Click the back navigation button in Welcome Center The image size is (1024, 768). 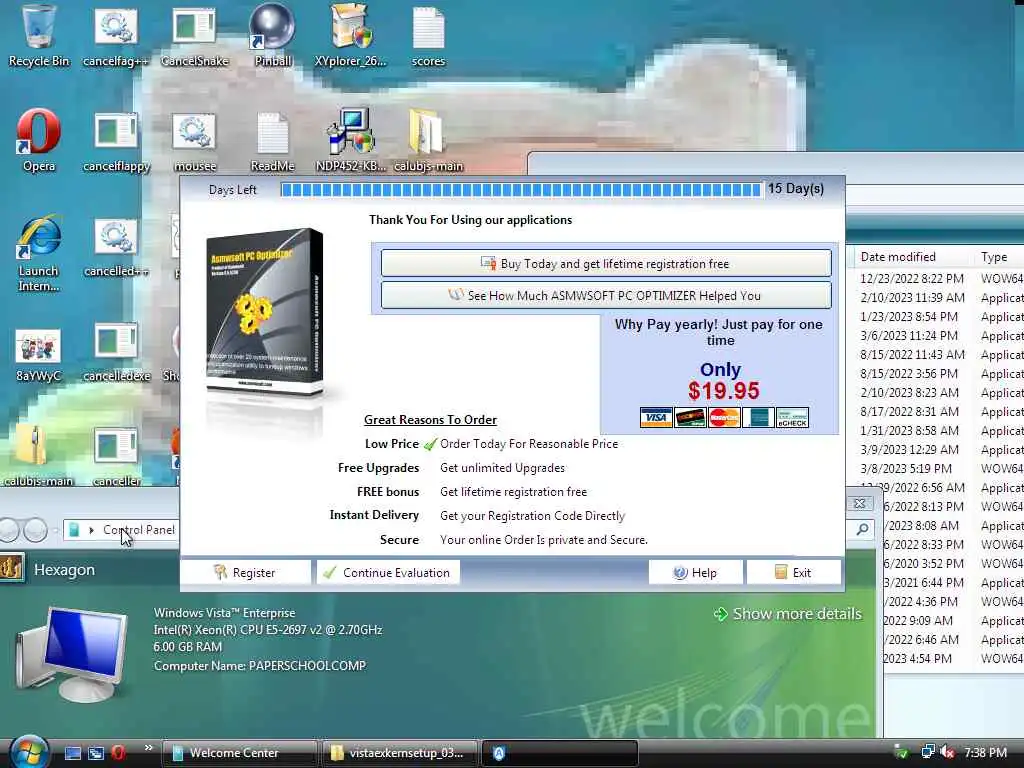tap(9, 530)
